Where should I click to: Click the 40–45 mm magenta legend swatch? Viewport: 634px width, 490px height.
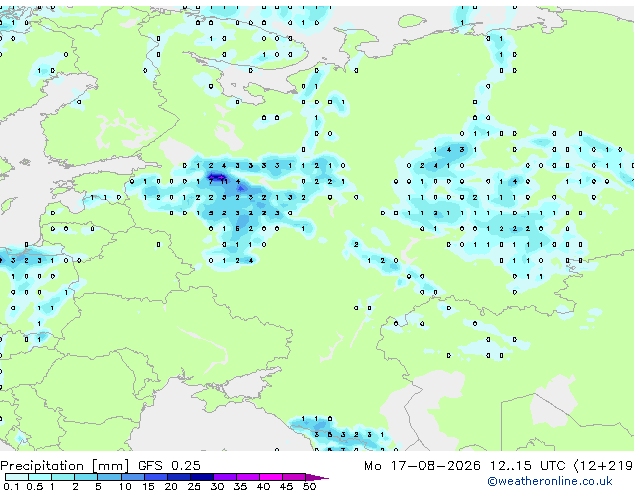[x=271, y=477]
